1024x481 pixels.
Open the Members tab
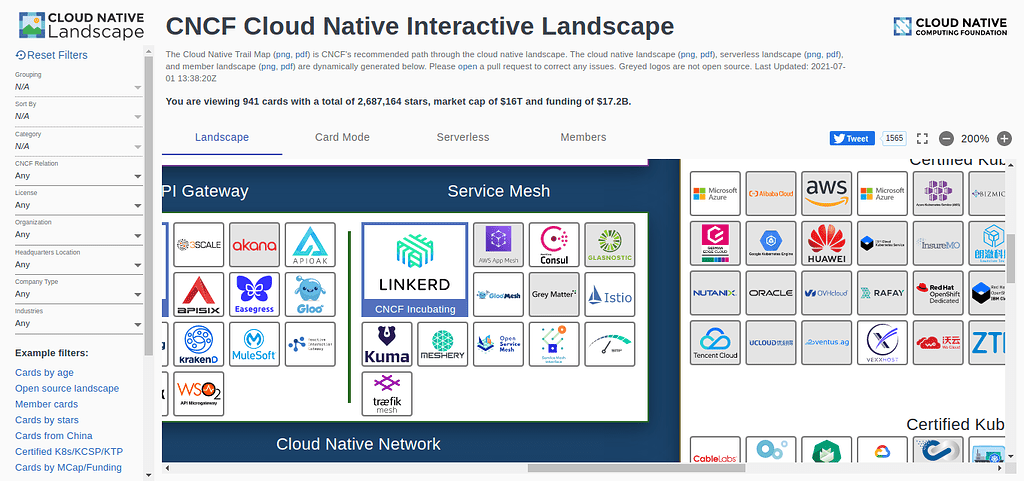click(x=583, y=137)
